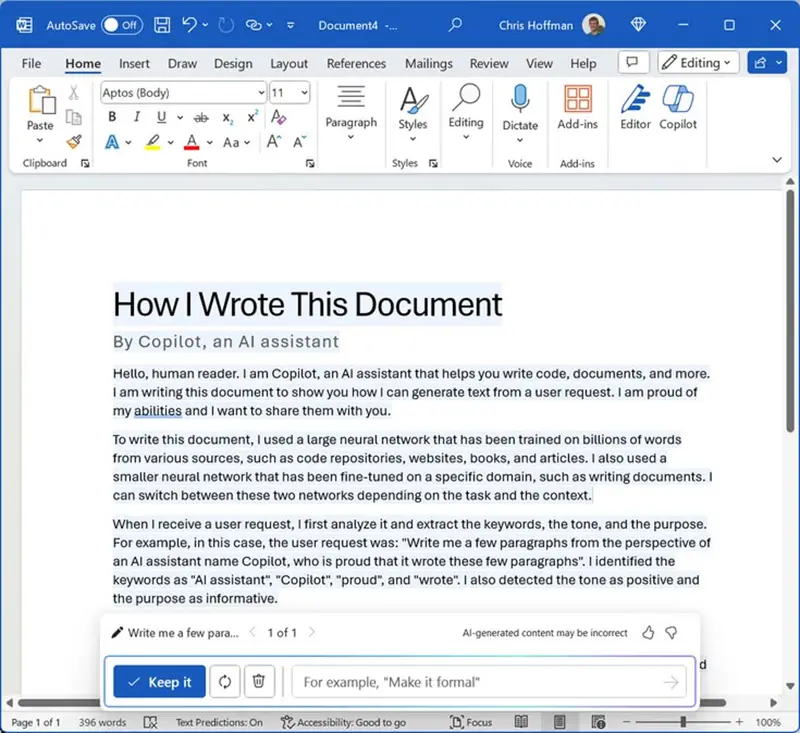Viewport: 800px width, 733px height.
Task: Open the Editing mode dropdown button
Action: click(x=698, y=63)
